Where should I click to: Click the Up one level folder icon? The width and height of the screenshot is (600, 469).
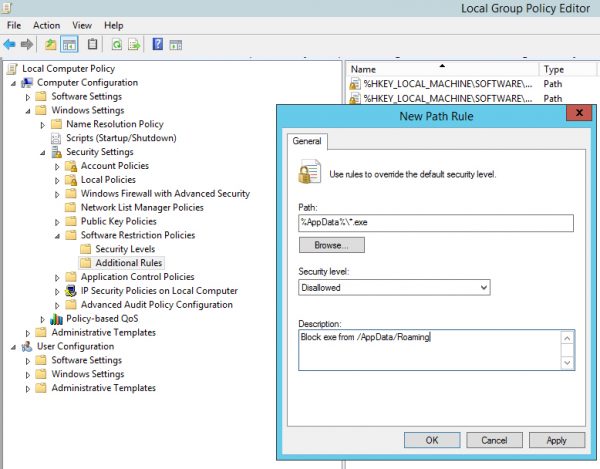(50, 44)
